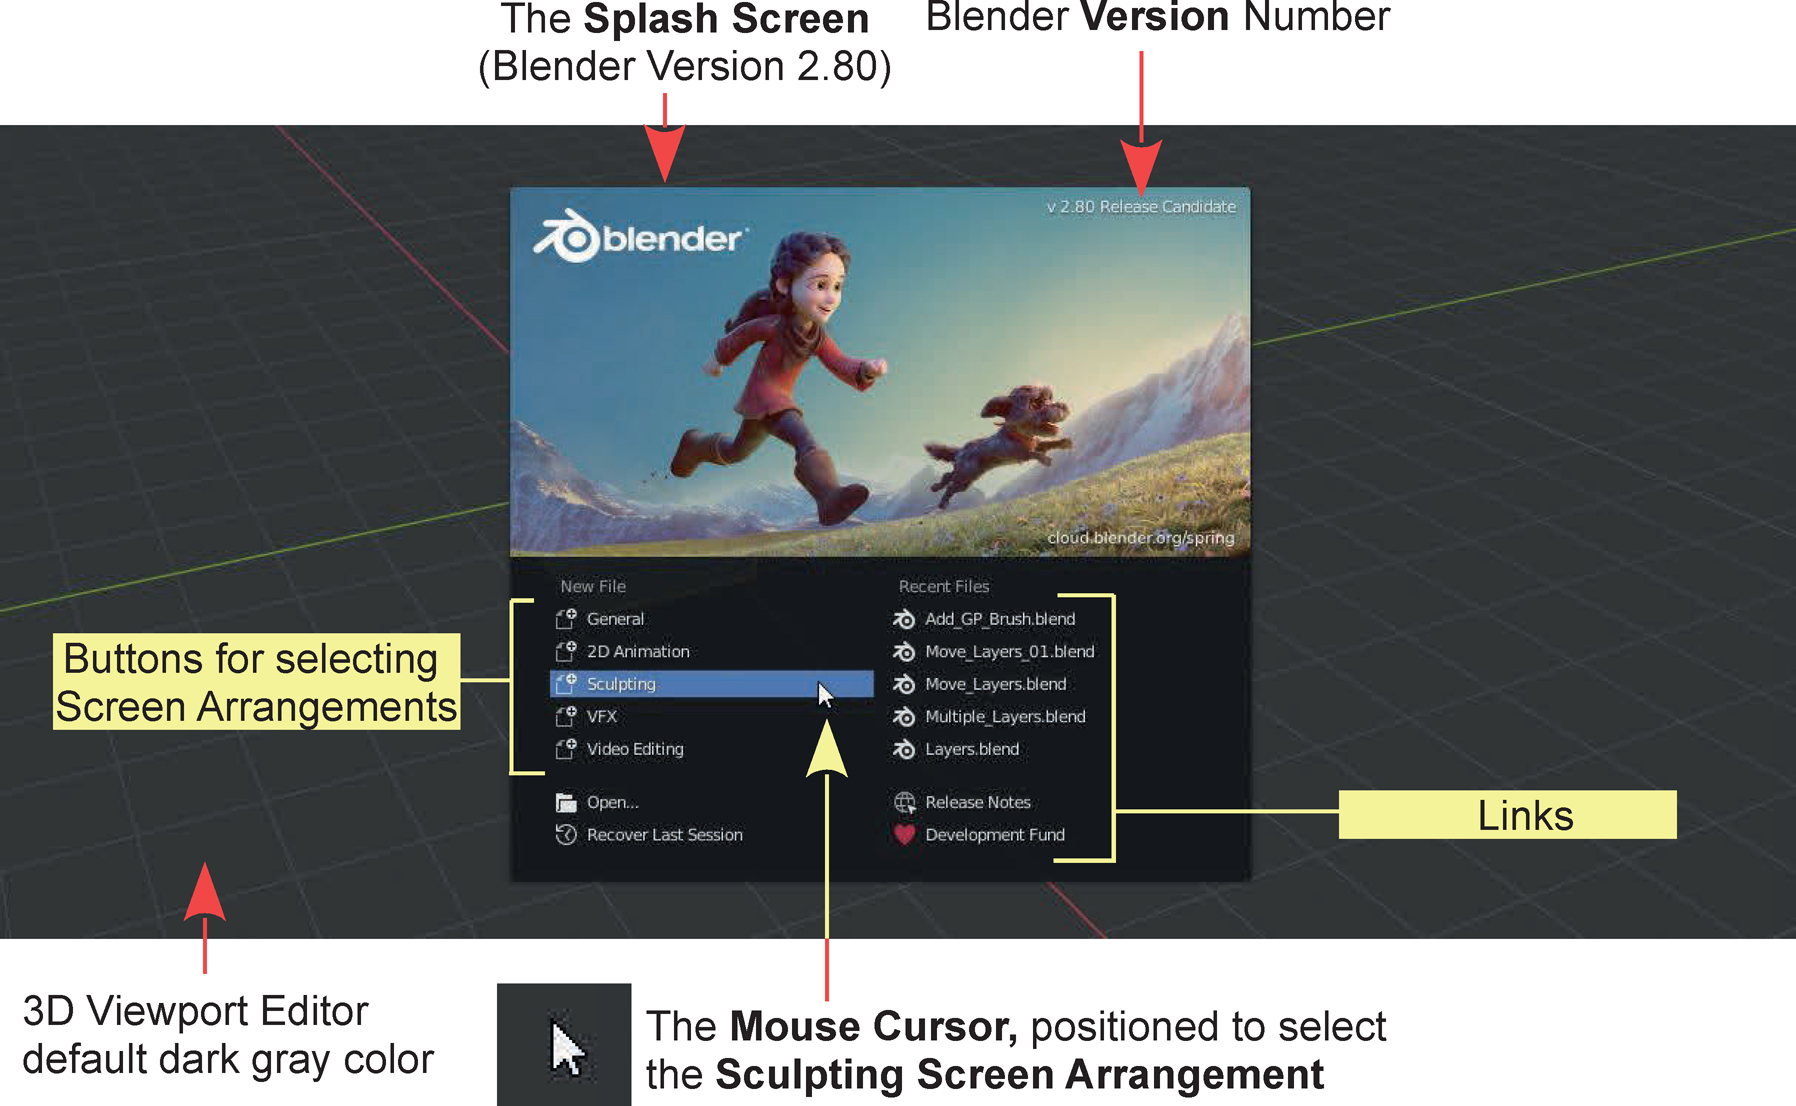This screenshot has width=1796, height=1106.
Task: Click the Blender logo on the splash
Action: (x=640, y=238)
